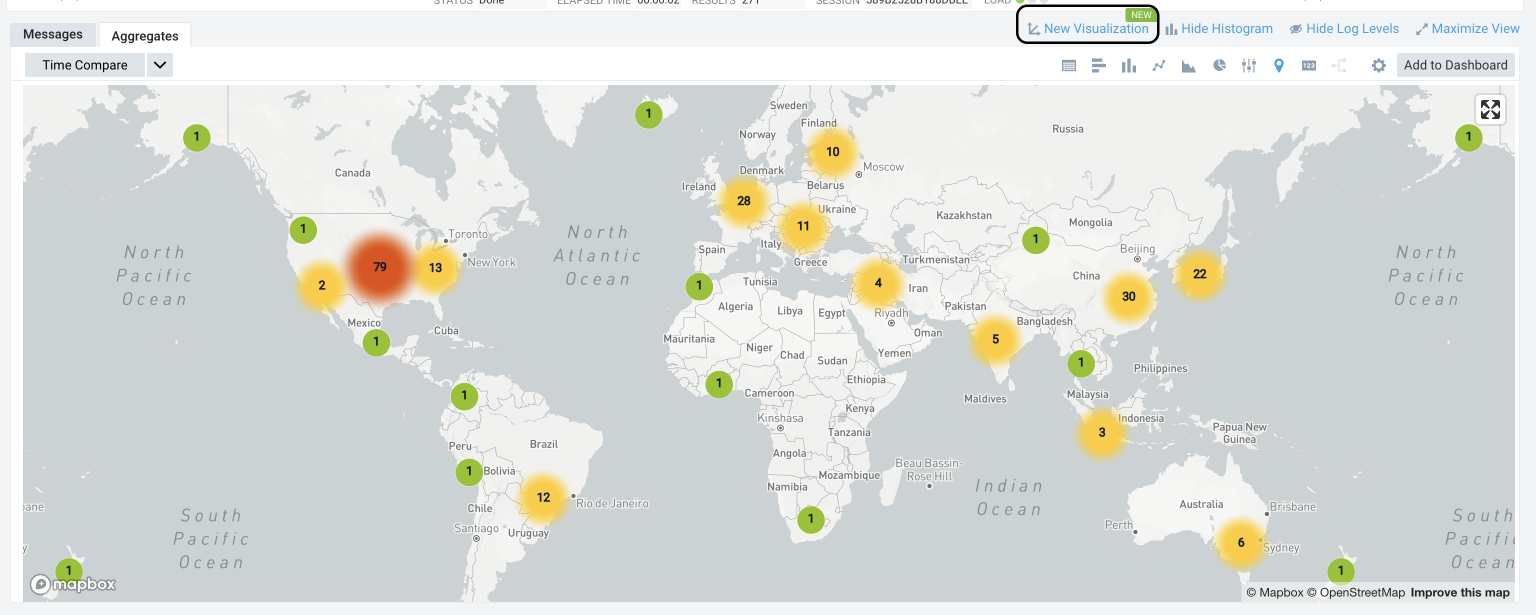This screenshot has width=1536, height=615.
Task: Select the column chart type
Action: tap(1129, 66)
